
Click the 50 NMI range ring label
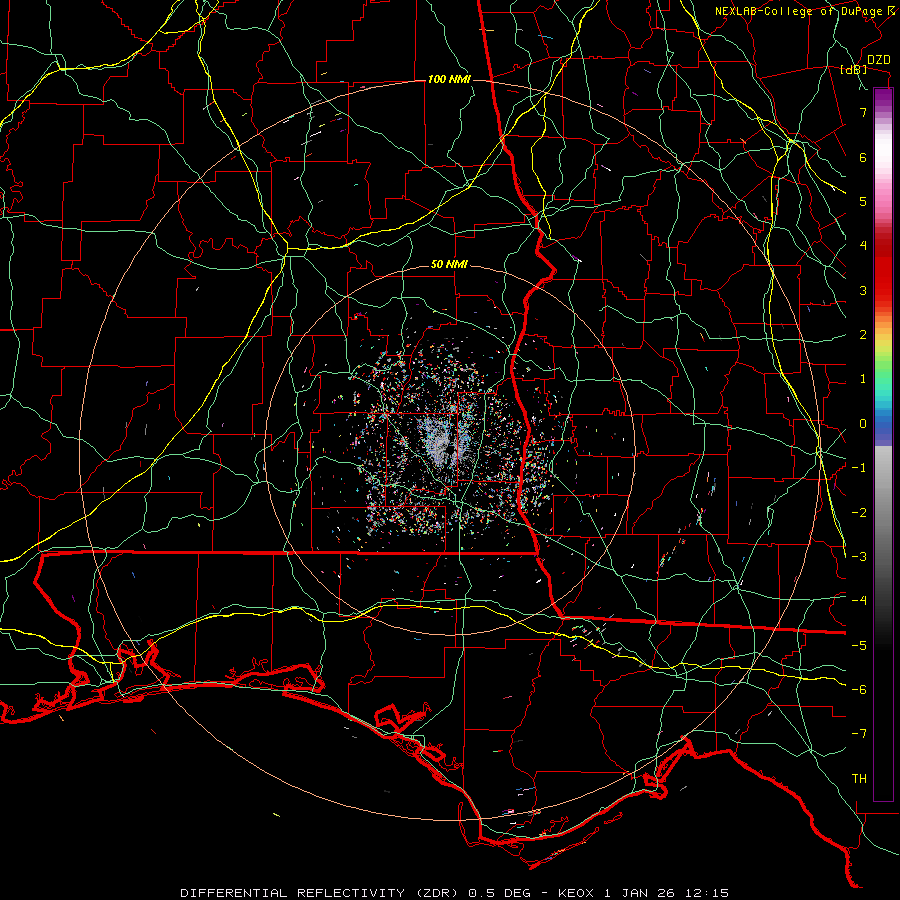[x=449, y=265]
